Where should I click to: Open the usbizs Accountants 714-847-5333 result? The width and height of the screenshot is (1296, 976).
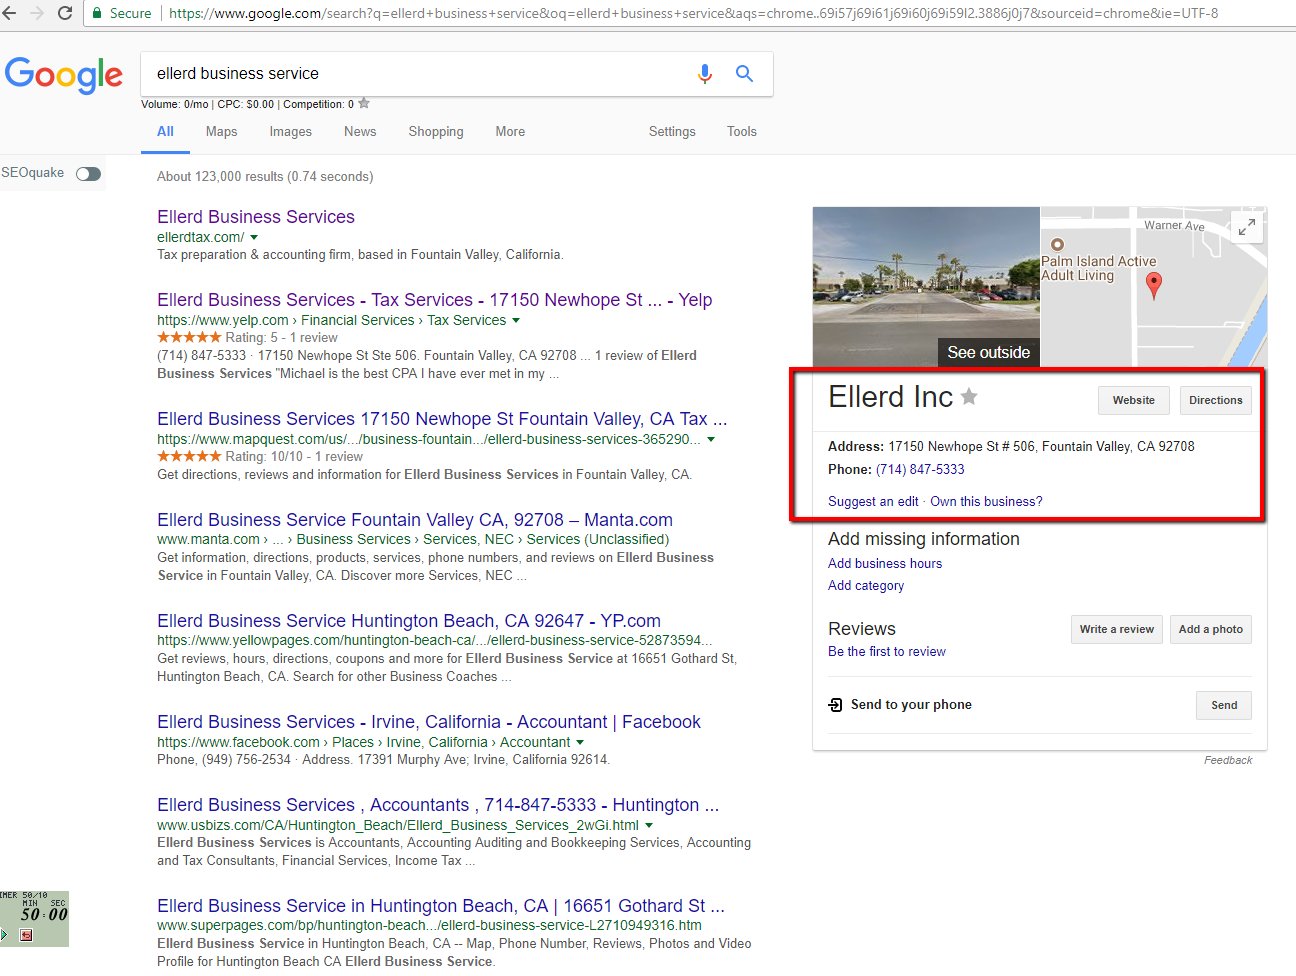click(x=438, y=805)
